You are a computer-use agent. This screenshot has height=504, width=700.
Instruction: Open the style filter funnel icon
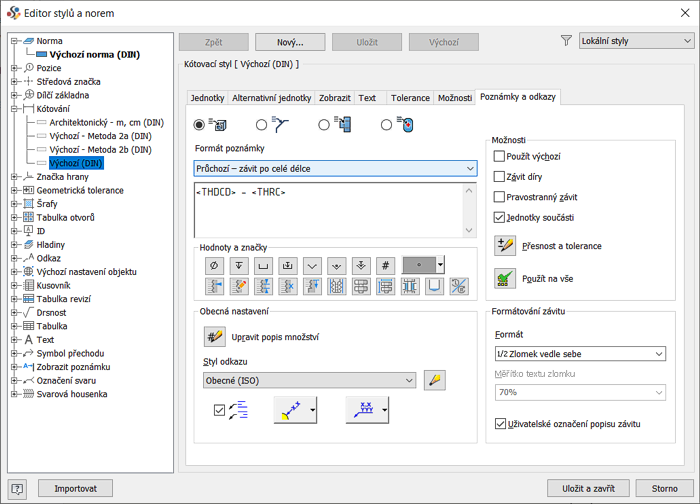(566, 42)
